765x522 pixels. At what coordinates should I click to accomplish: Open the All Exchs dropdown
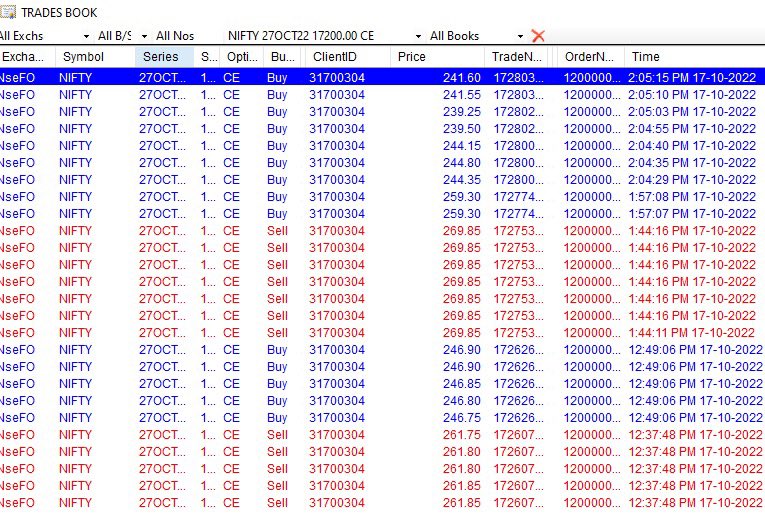pyautogui.click(x=86, y=36)
